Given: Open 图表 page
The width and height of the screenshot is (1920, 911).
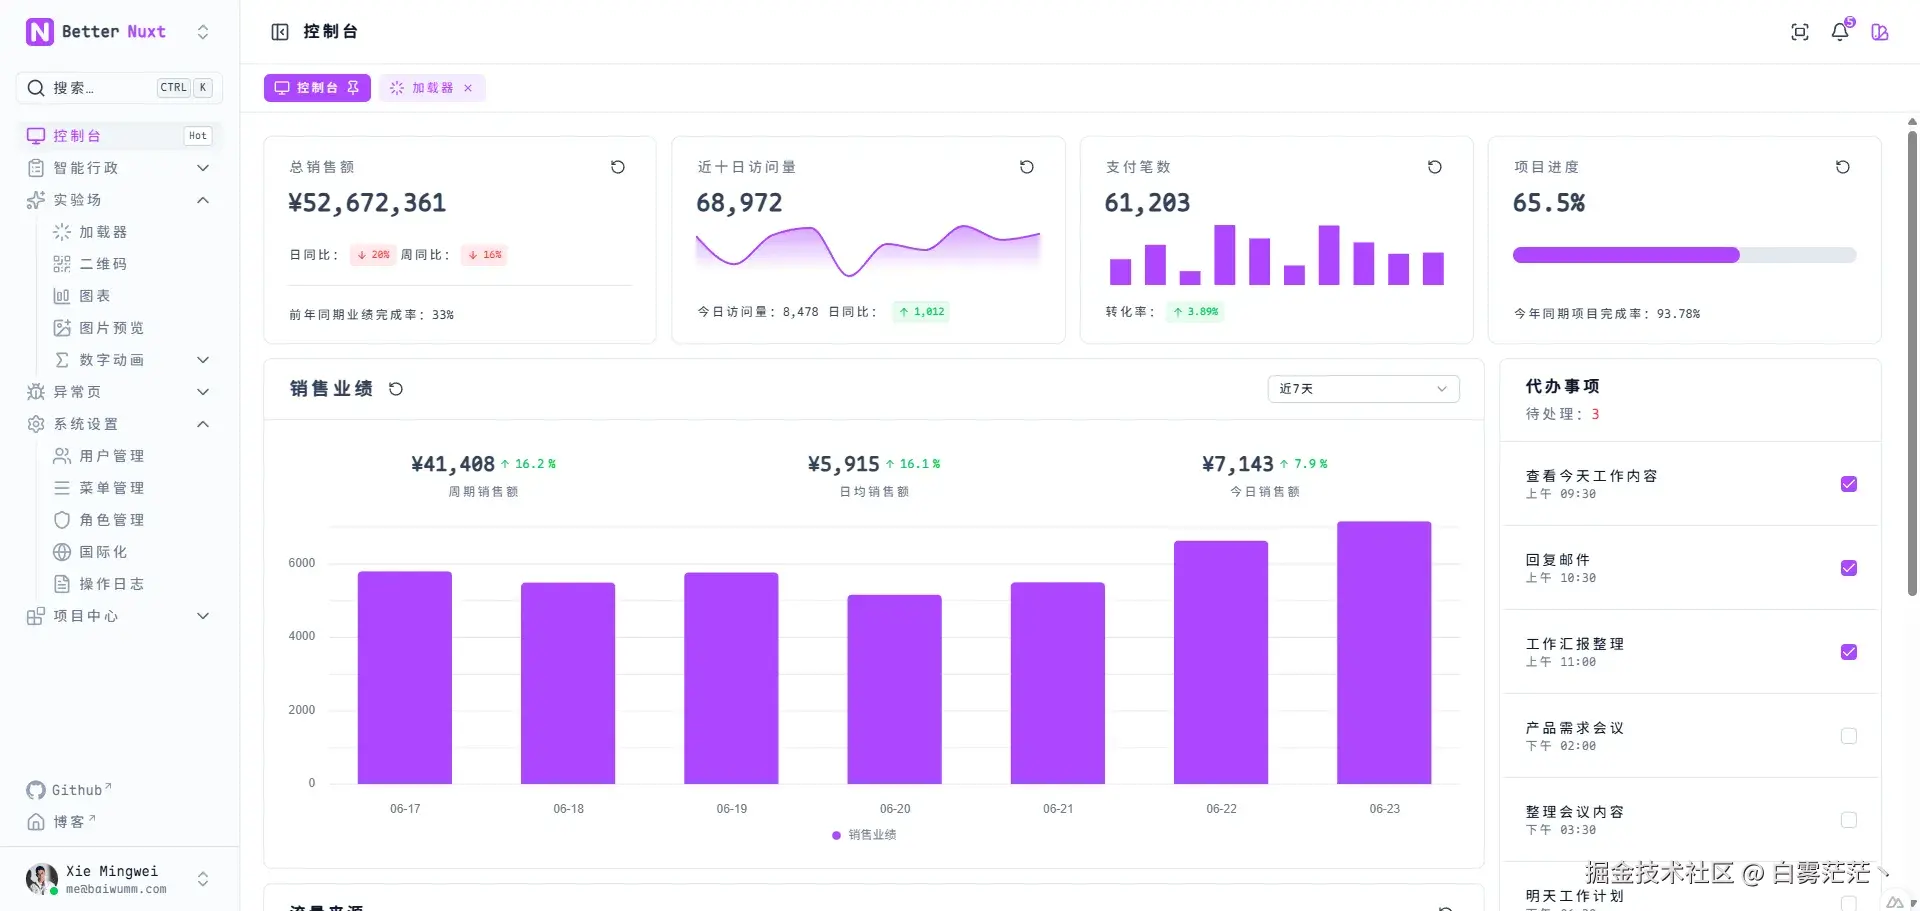Looking at the screenshot, I should [131, 296].
